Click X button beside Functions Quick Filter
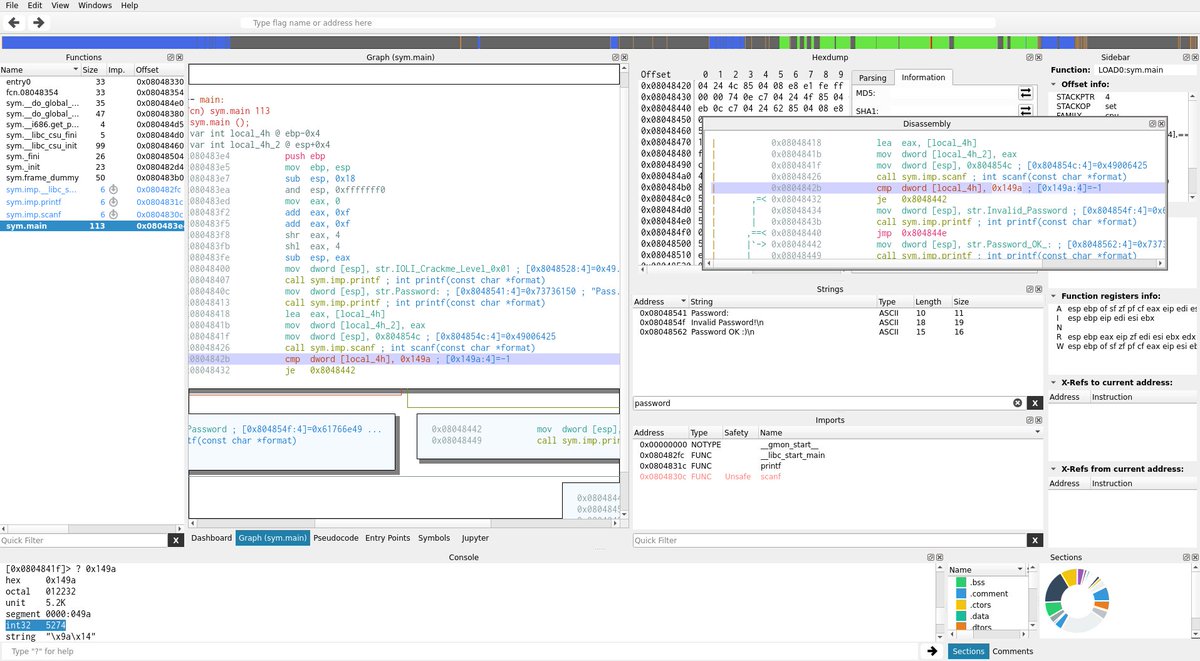 176,540
